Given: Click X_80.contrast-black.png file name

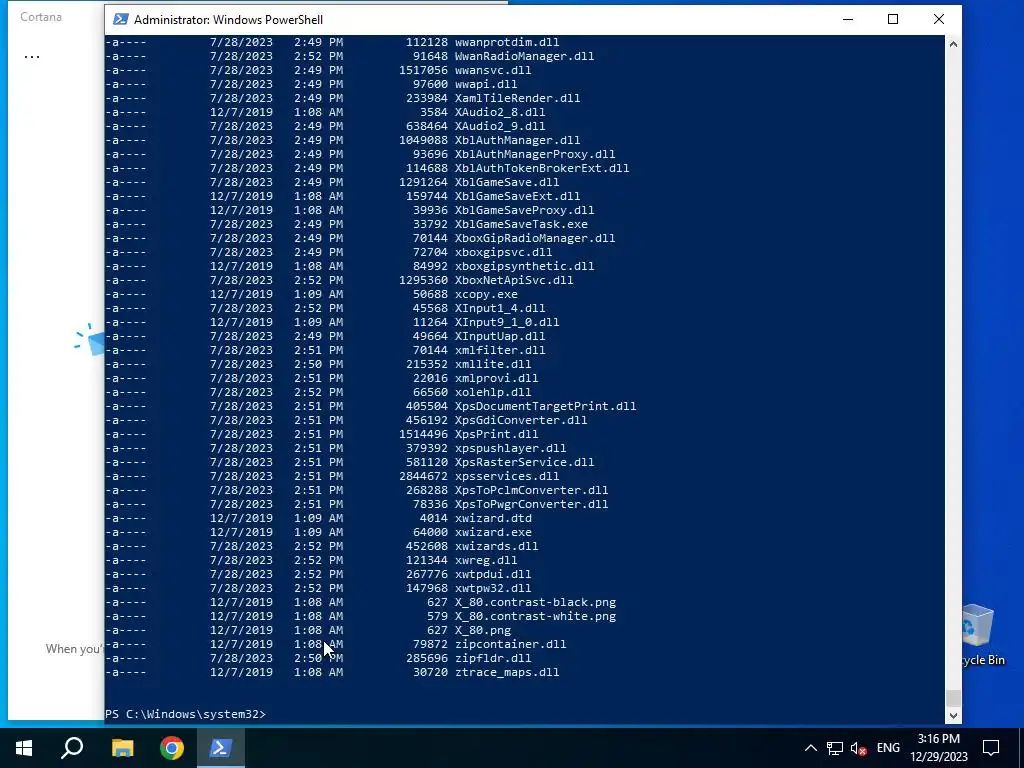Looking at the screenshot, I should coord(535,602).
